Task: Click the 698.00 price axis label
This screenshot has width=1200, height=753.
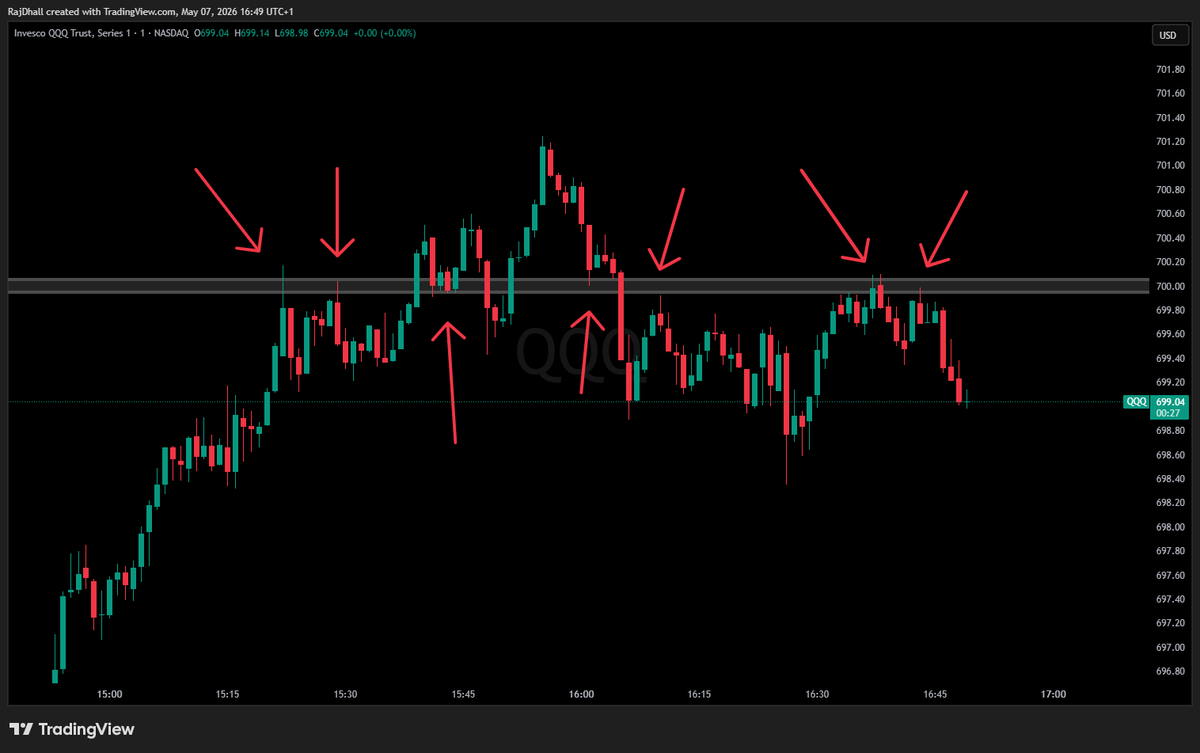Action: [x=1170, y=527]
